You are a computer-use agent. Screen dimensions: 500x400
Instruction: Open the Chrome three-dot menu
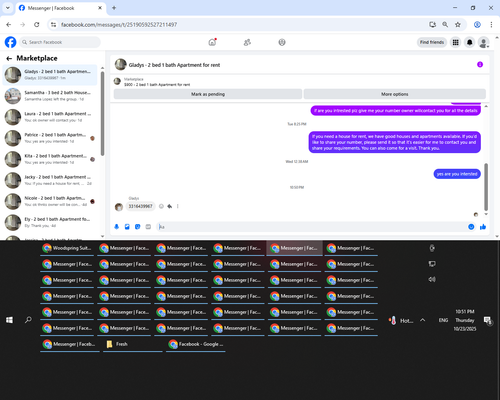click(491, 24)
